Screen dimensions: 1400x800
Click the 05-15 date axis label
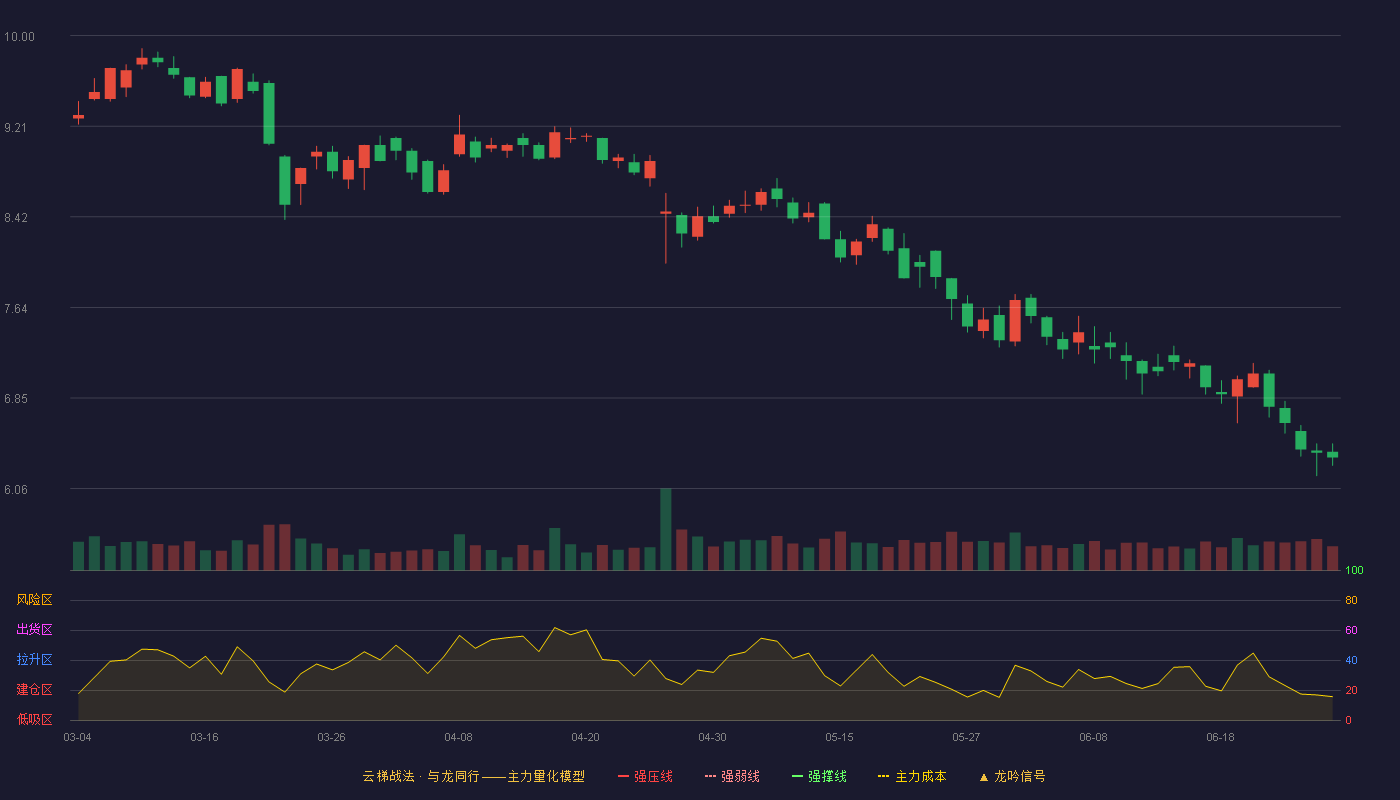pos(839,737)
